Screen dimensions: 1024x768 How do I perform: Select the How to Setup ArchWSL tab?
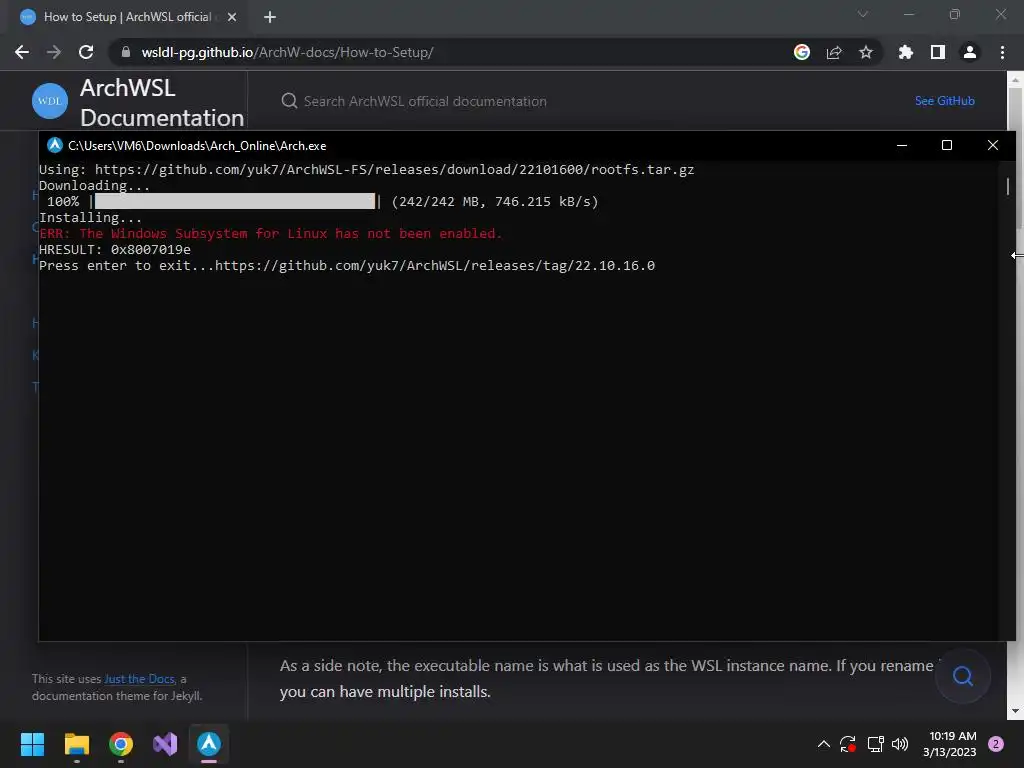tap(127, 17)
